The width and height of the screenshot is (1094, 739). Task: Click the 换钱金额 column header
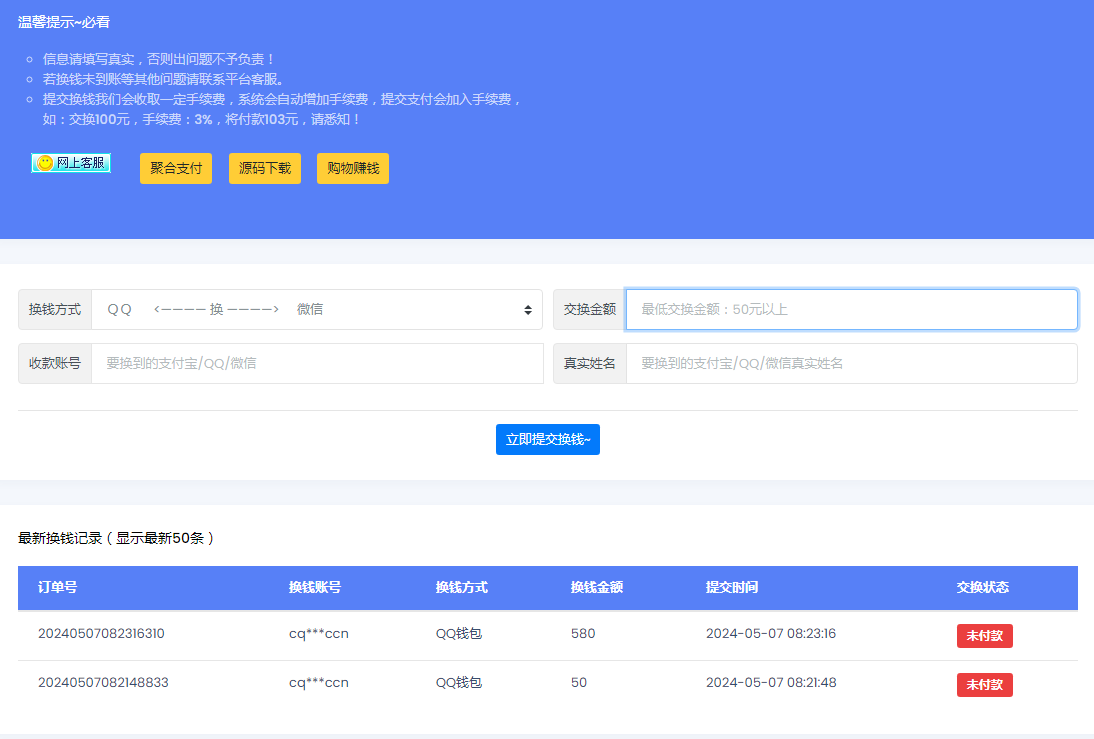(597, 588)
